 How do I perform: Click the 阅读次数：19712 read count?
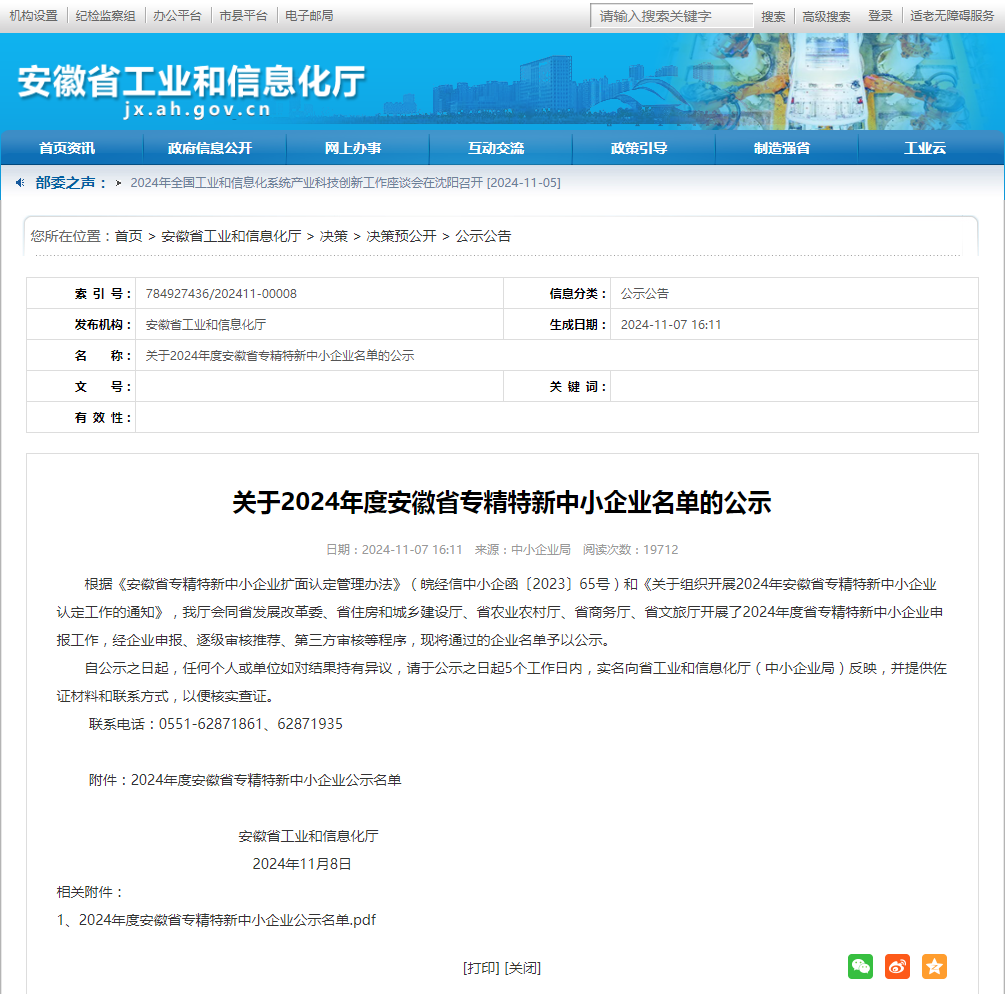[x=630, y=549]
